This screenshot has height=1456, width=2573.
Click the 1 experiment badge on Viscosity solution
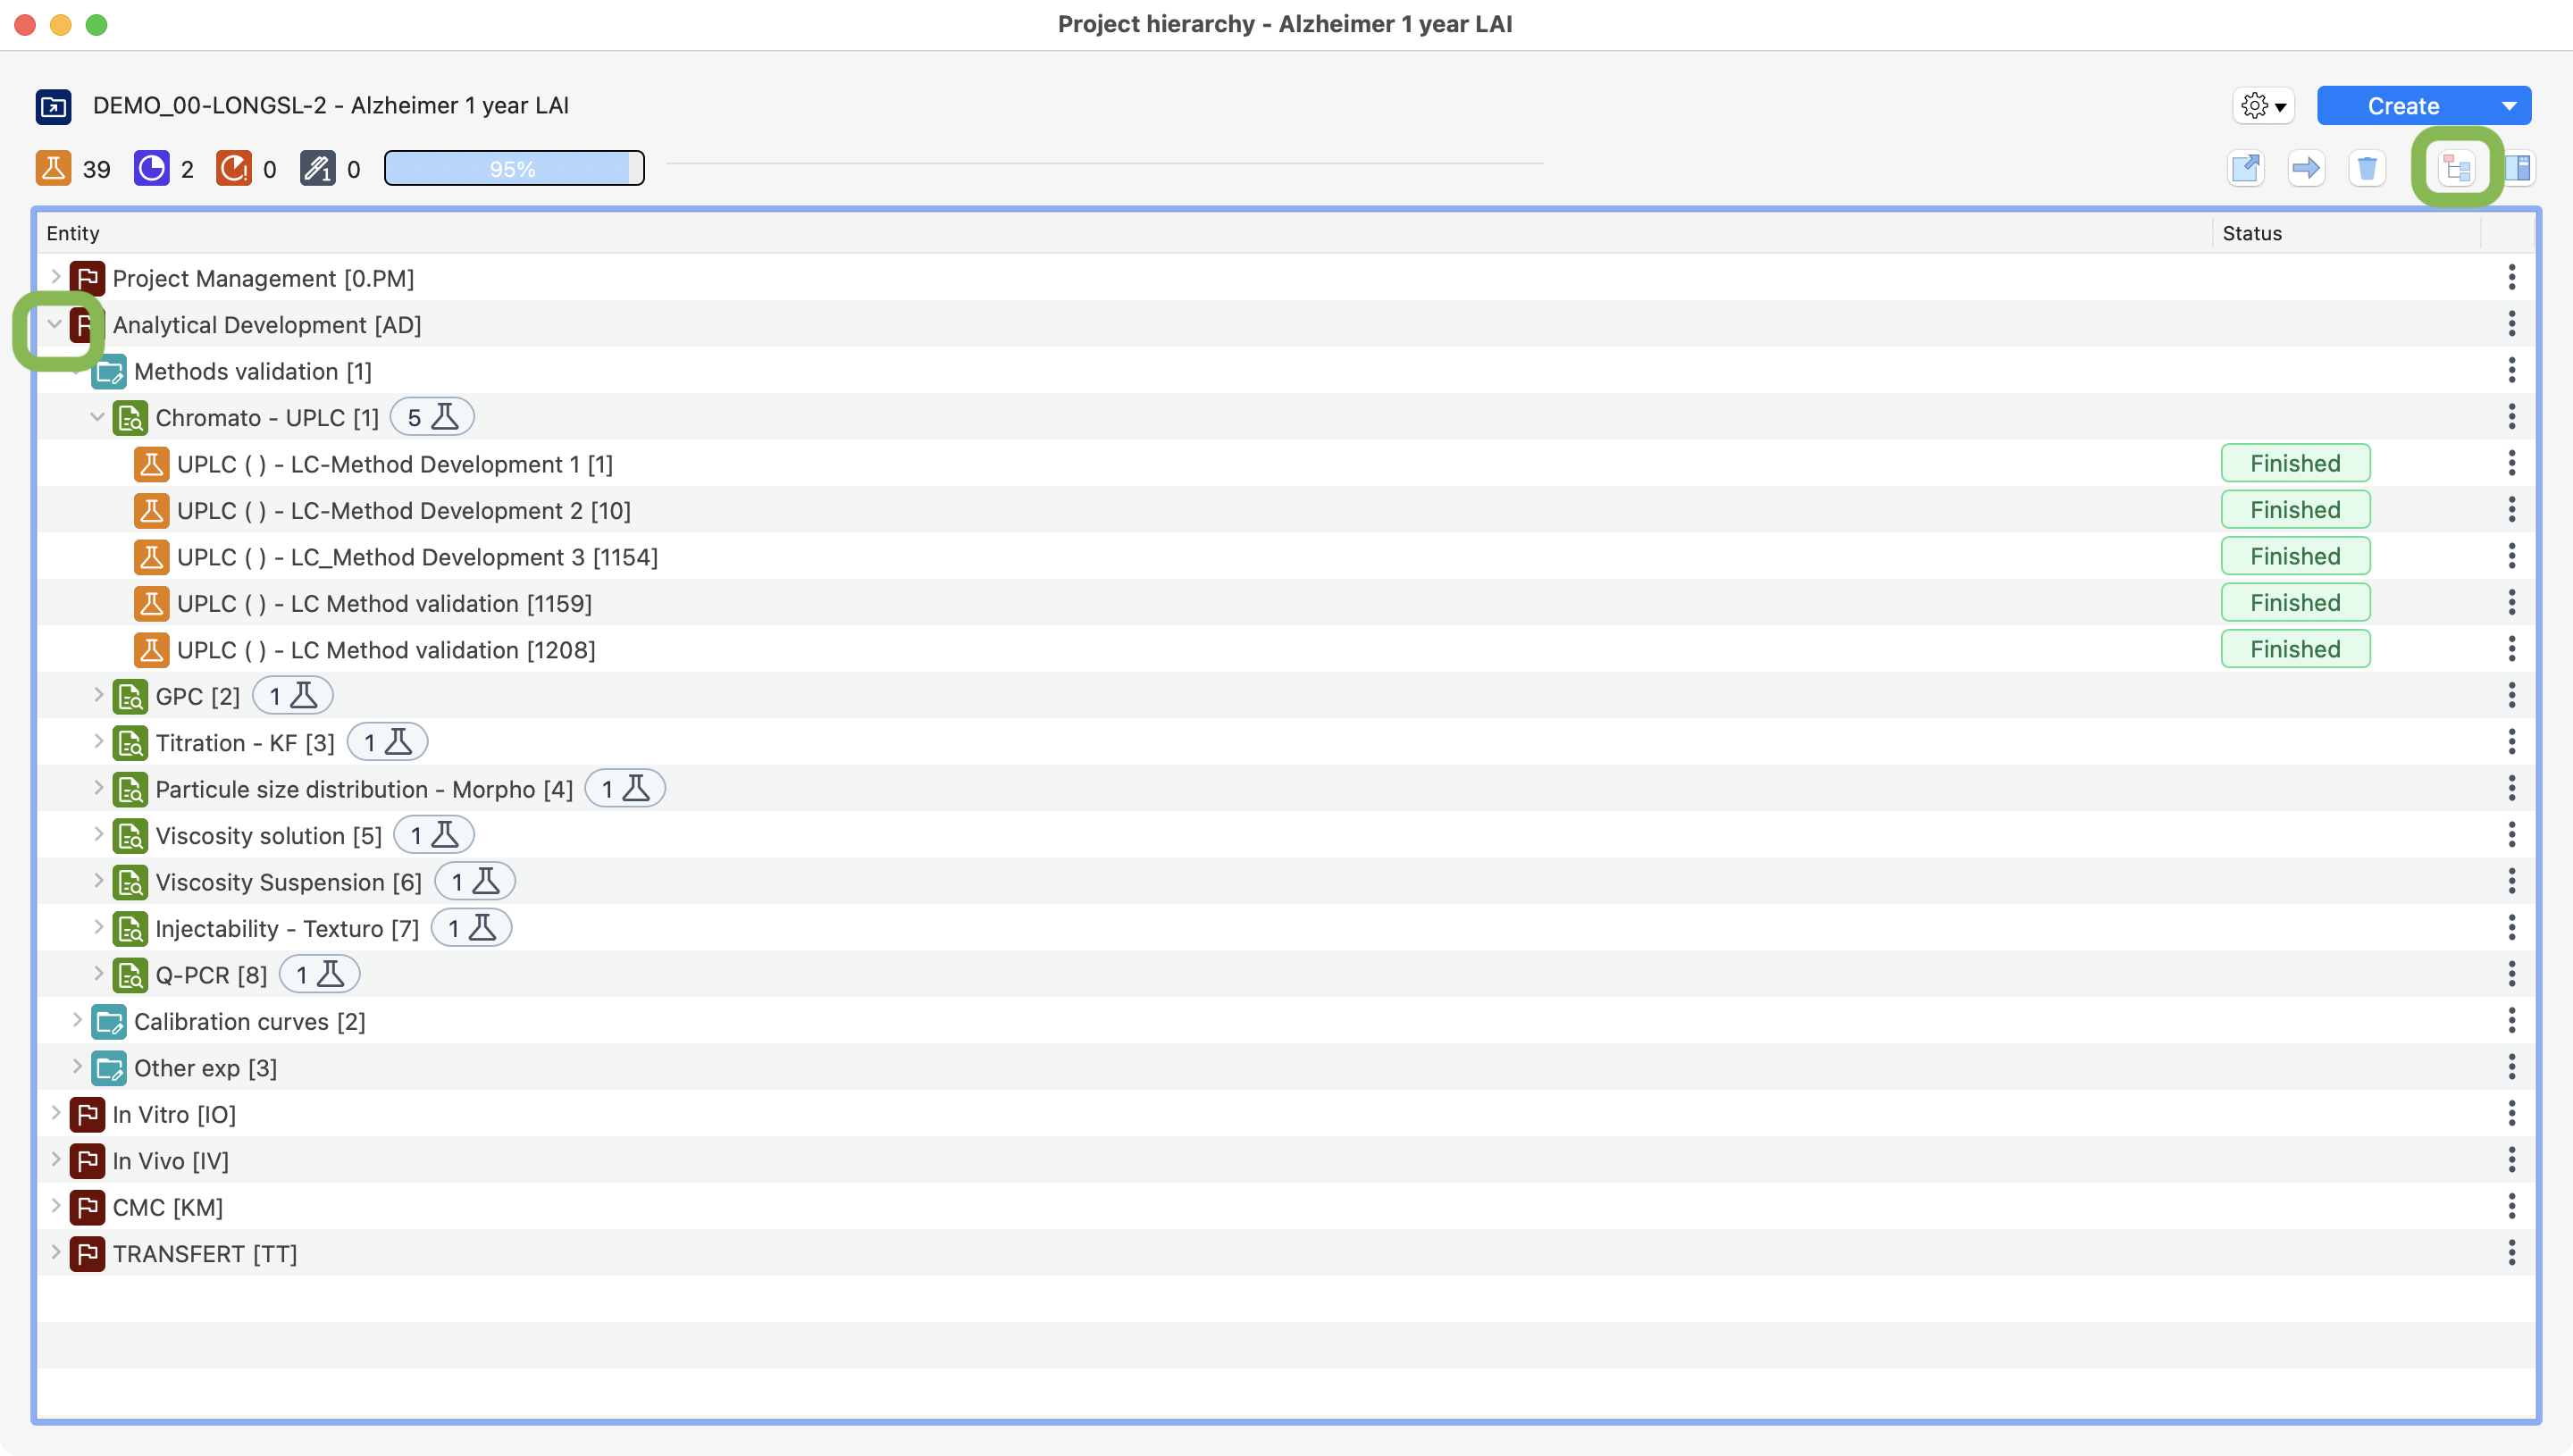coord(434,835)
